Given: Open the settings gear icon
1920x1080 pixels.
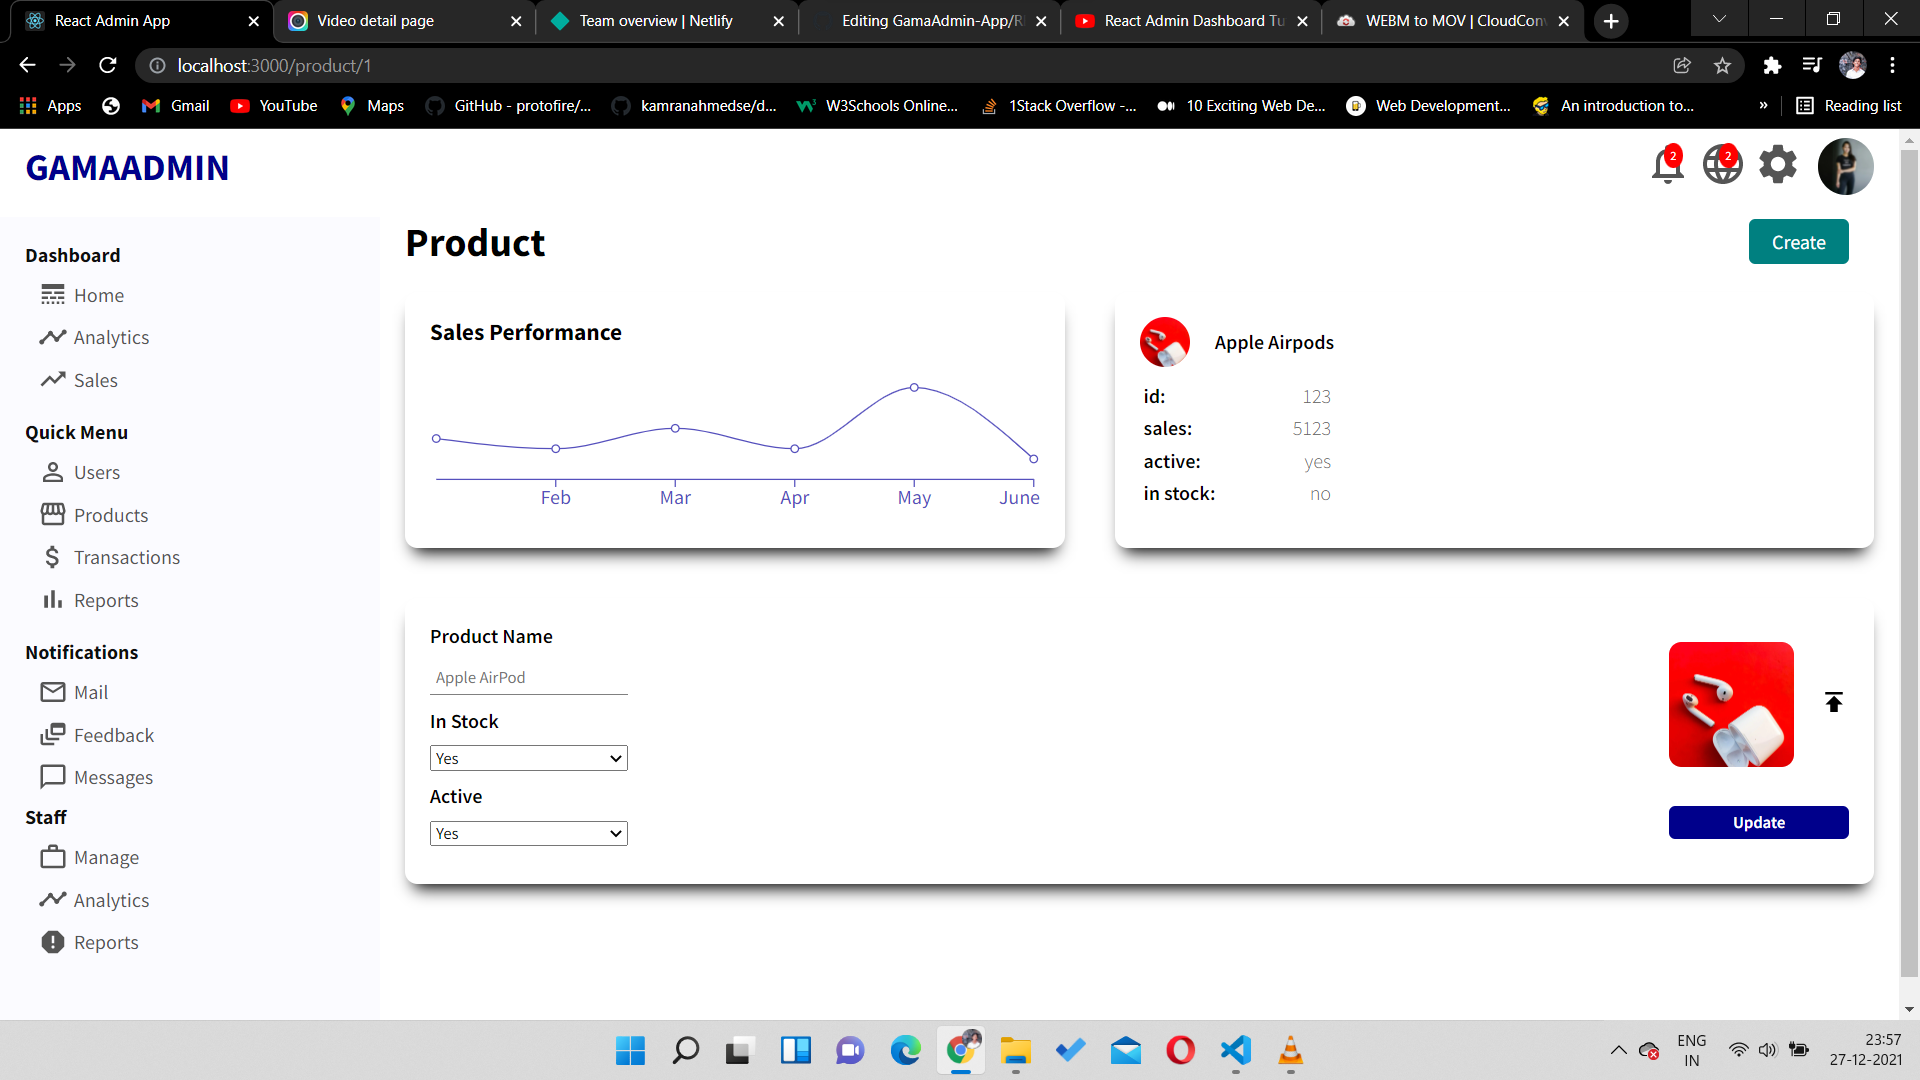Looking at the screenshot, I should tap(1777, 165).
